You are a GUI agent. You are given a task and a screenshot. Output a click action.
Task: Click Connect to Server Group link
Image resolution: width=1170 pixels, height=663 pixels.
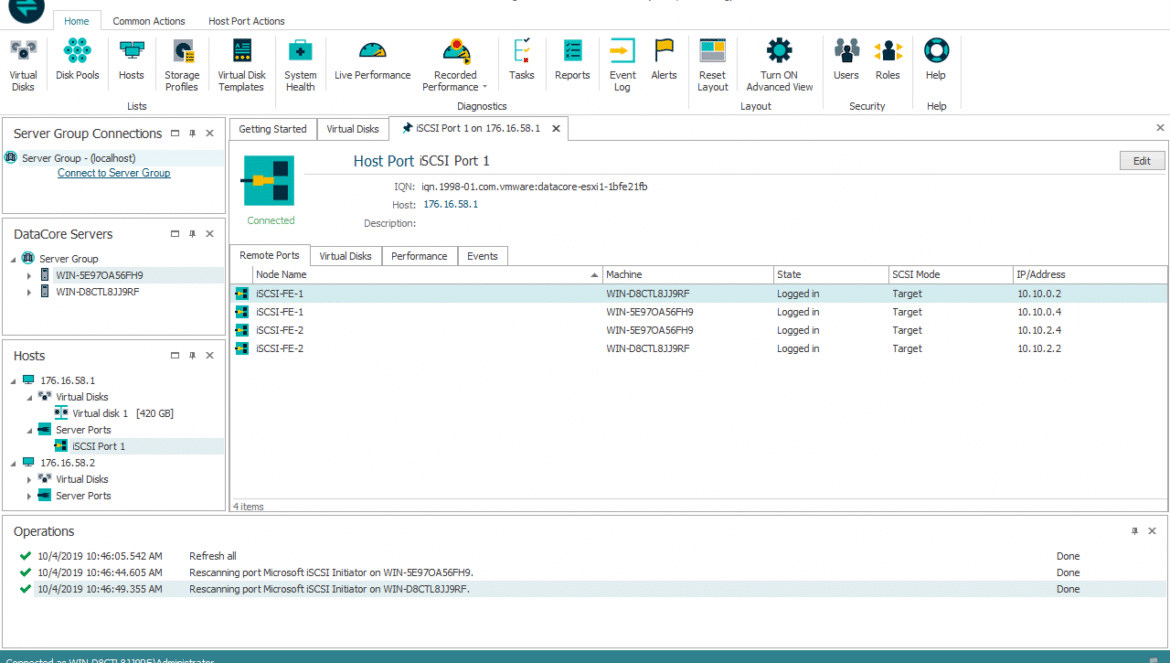pos(114,173)
